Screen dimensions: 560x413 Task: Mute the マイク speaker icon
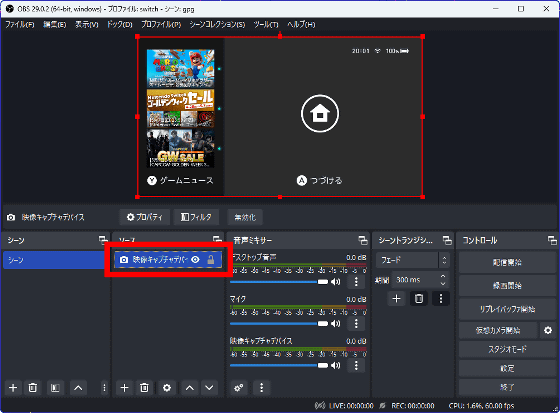coord(335,324)
